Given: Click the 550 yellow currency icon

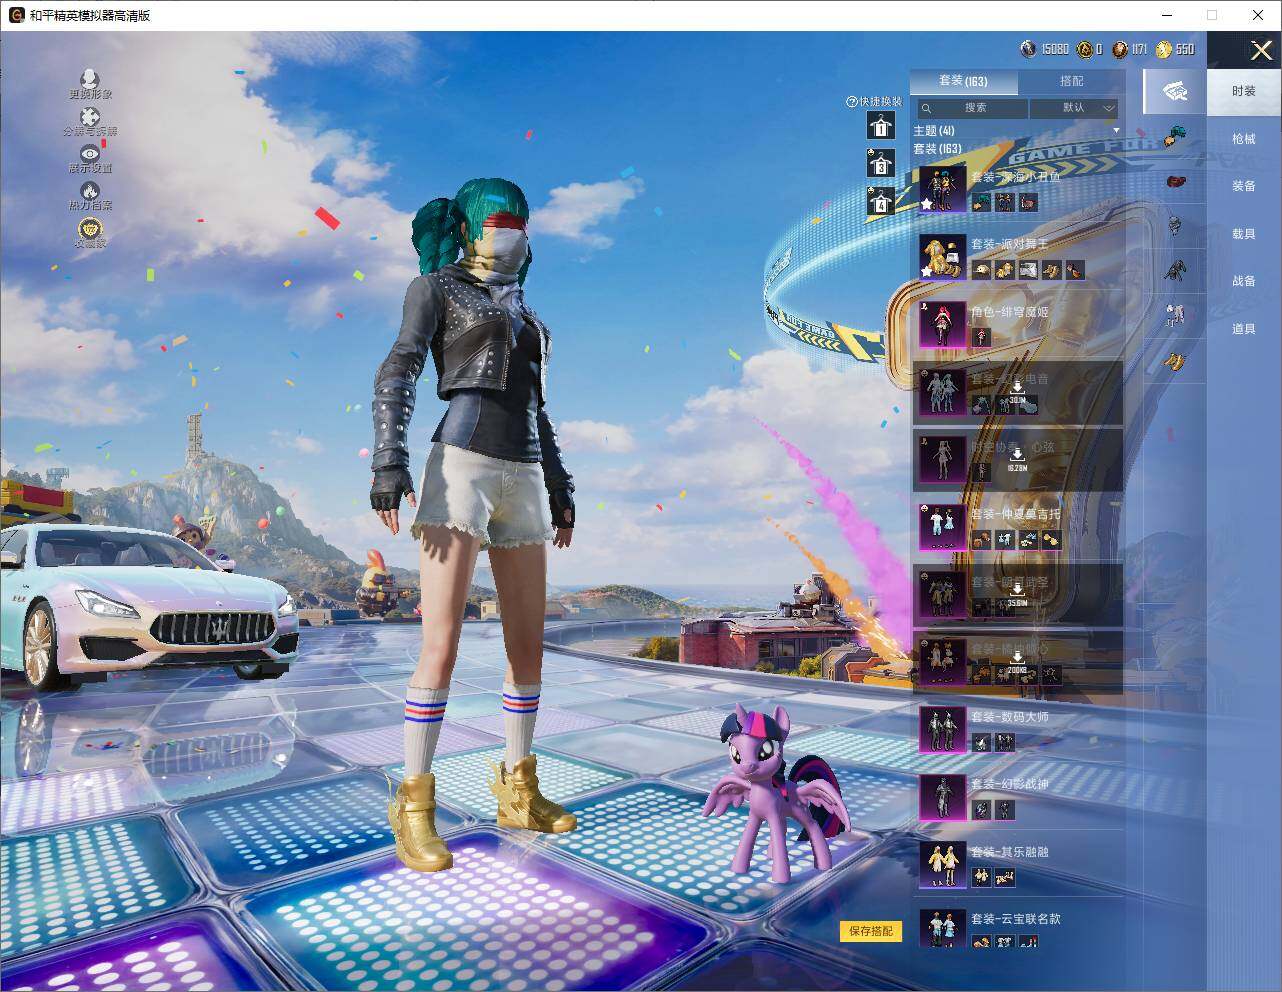Looking at the screenshot, I should pos(1164,49).
